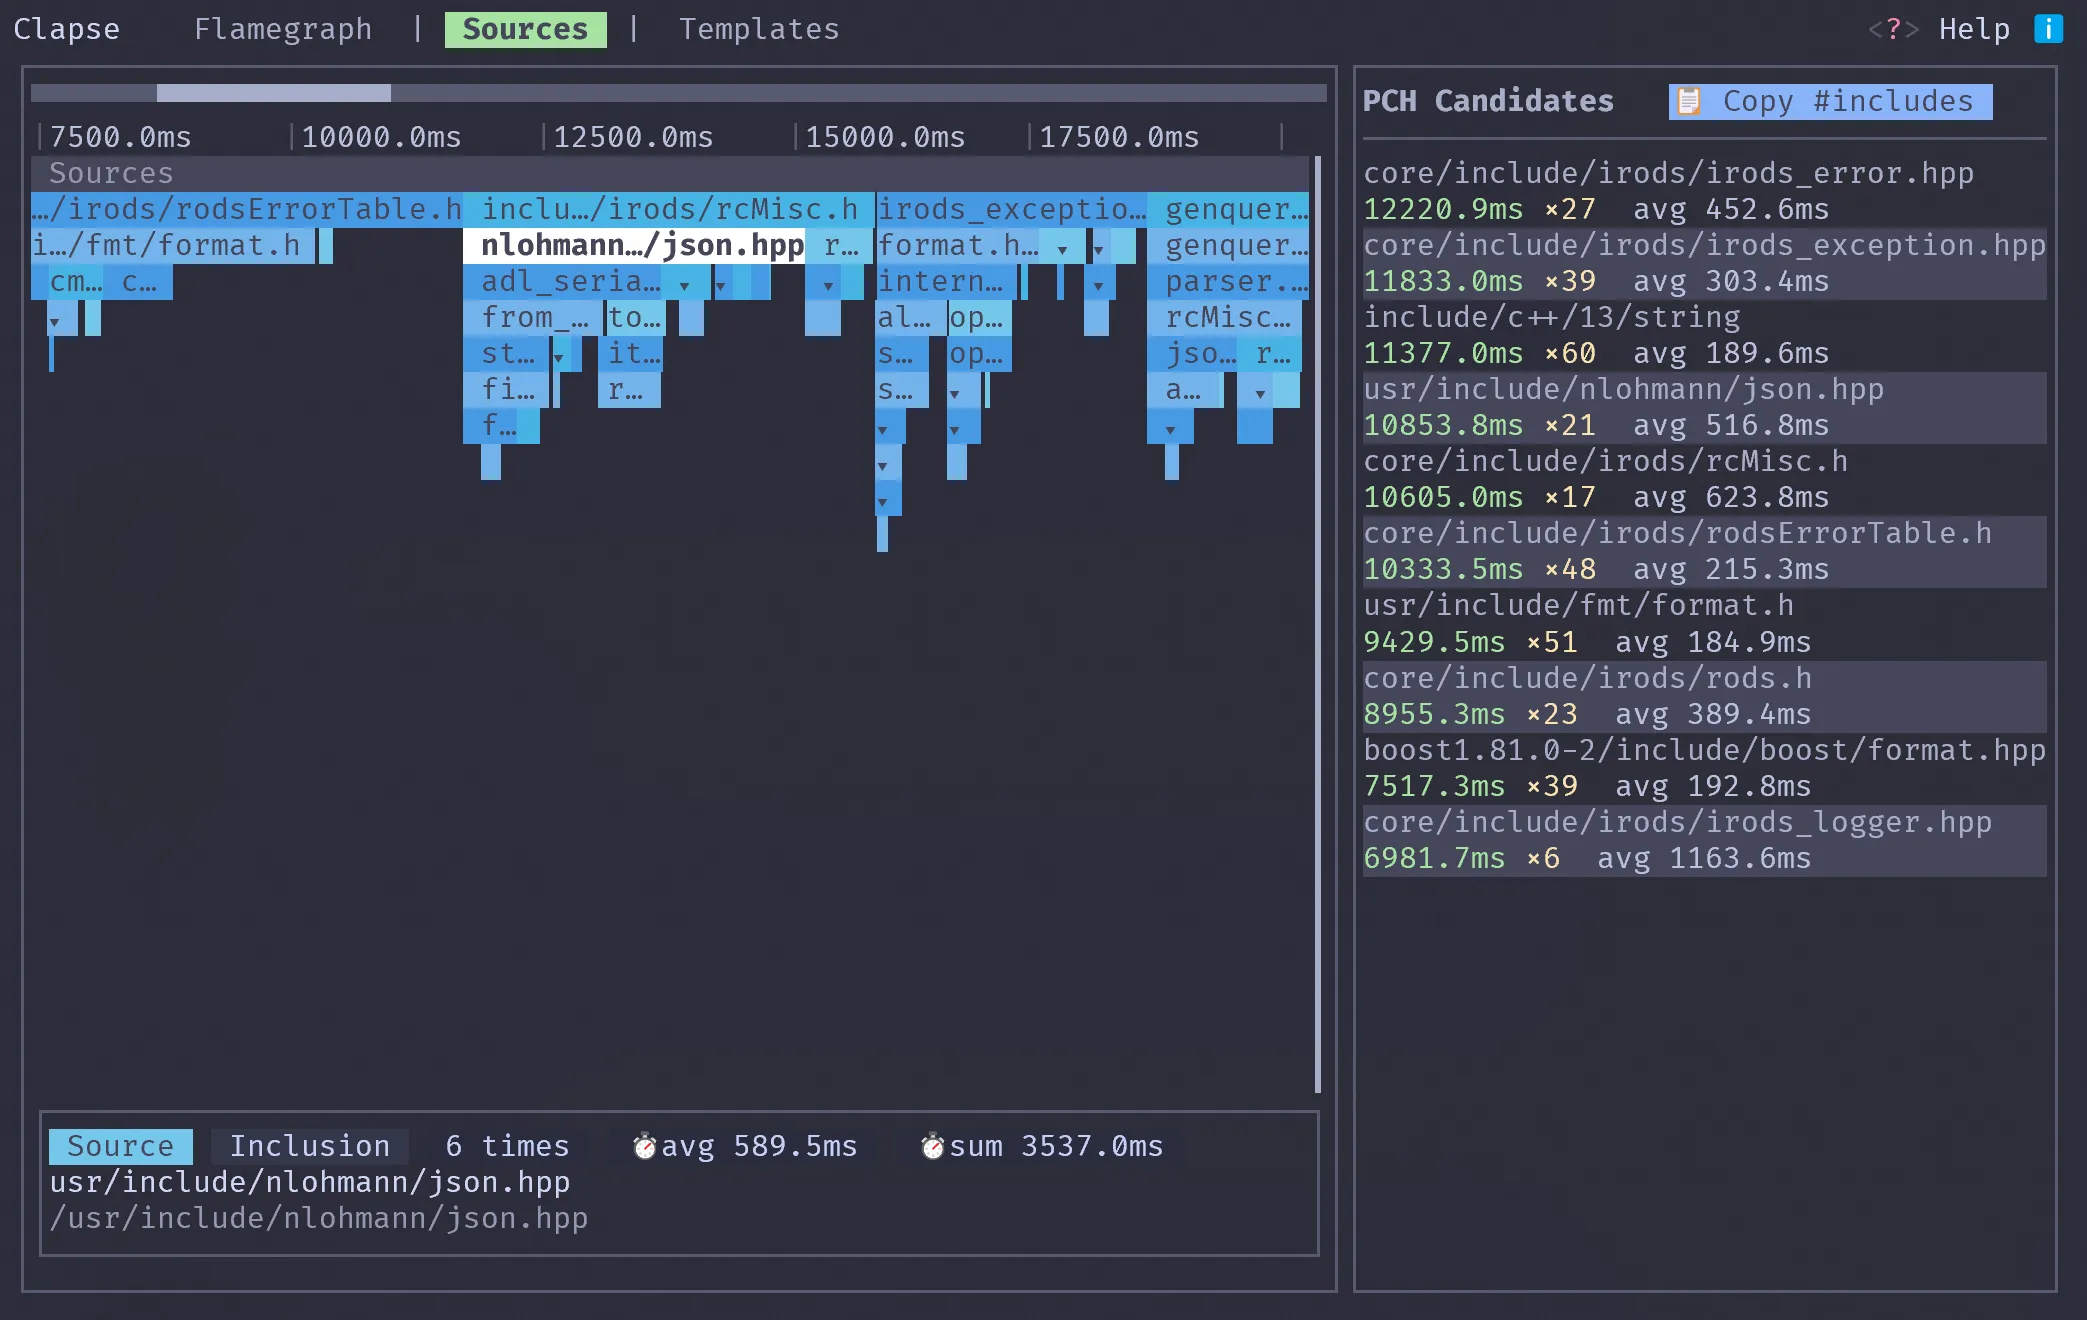The height and width of the screenshot is (1320, 2087).
Task: Select irods_error.hpp PCH candidate
Action: coord(1704,191)
